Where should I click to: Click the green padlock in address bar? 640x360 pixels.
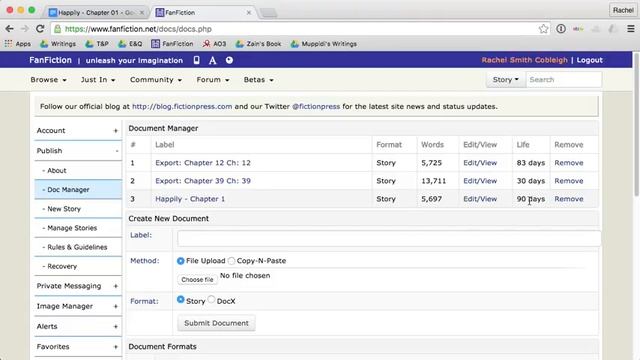pyautogui.click(x=58, y=29)
